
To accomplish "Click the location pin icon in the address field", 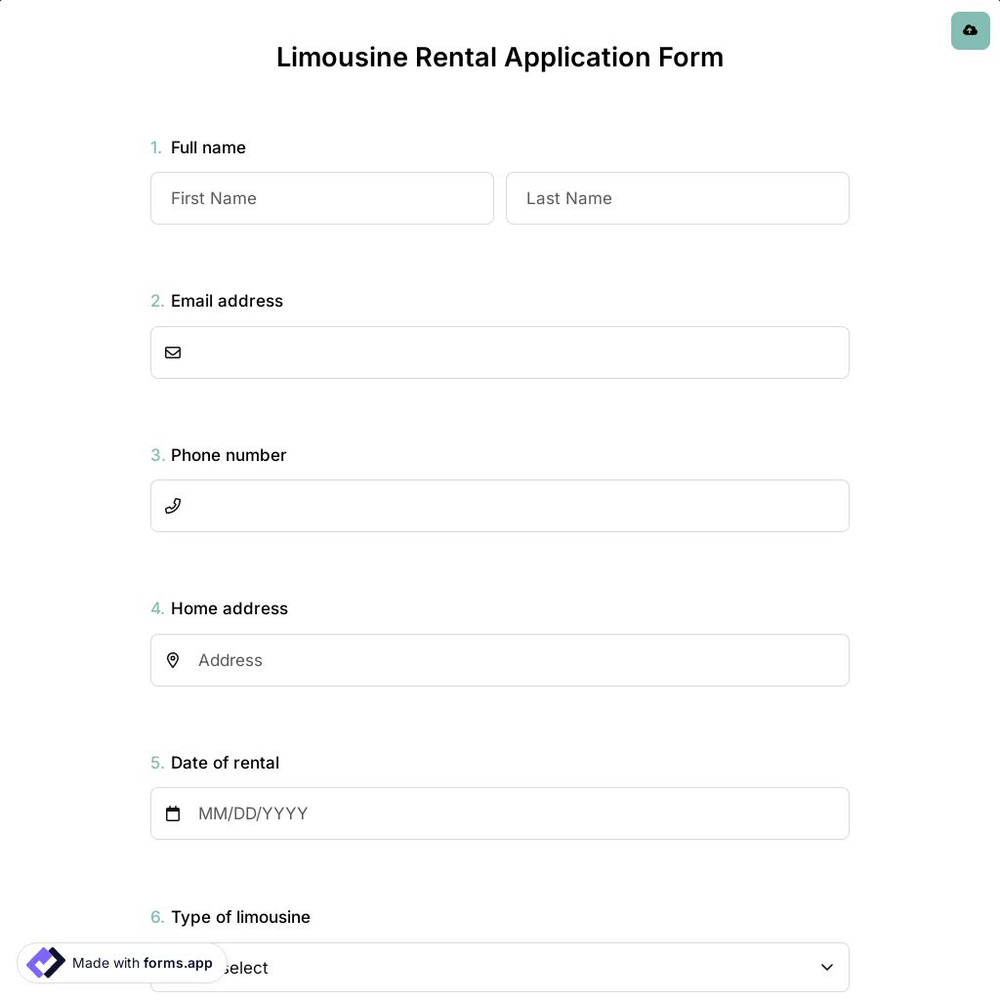I will click(173, 660).
